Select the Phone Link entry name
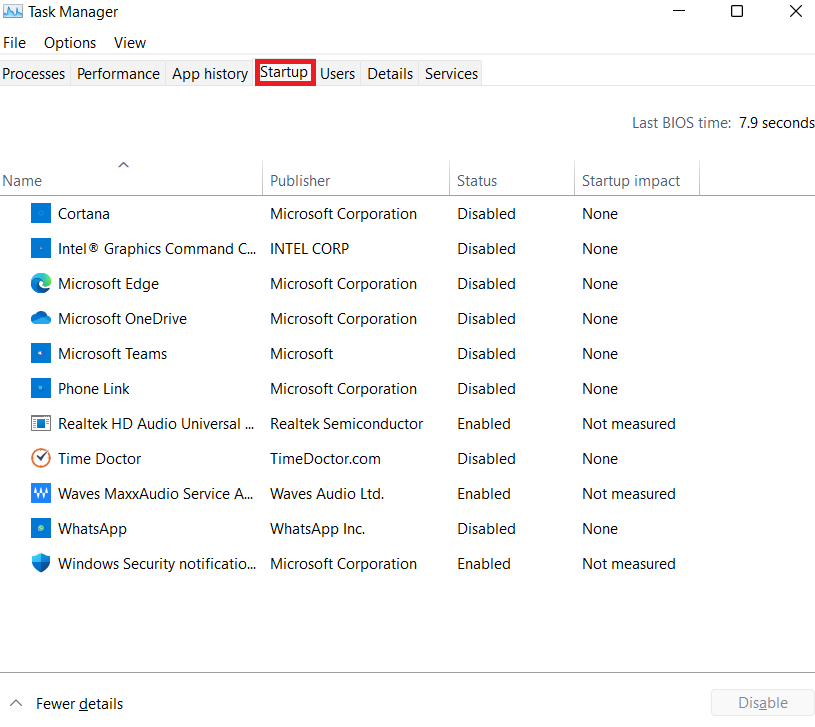Image resolution: width=815 pixels, height=727 pixels. pos(94,389)
